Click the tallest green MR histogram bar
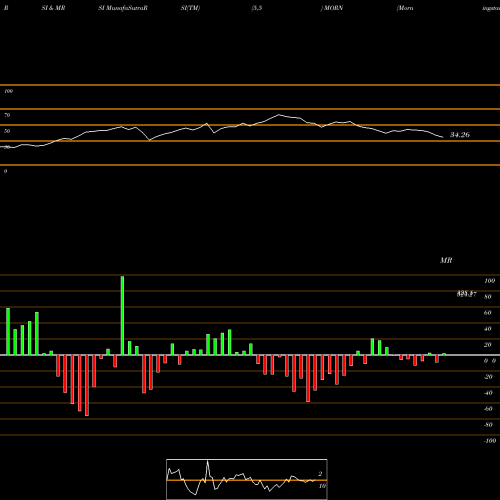 tap(122, 315)
